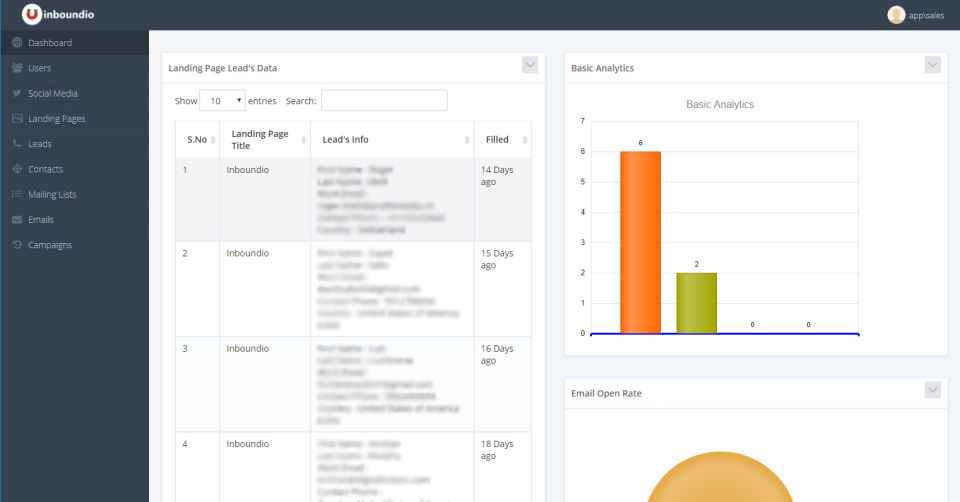Click the Users people icon
Screen dimensions: 960x502
(x=17, y=68)
